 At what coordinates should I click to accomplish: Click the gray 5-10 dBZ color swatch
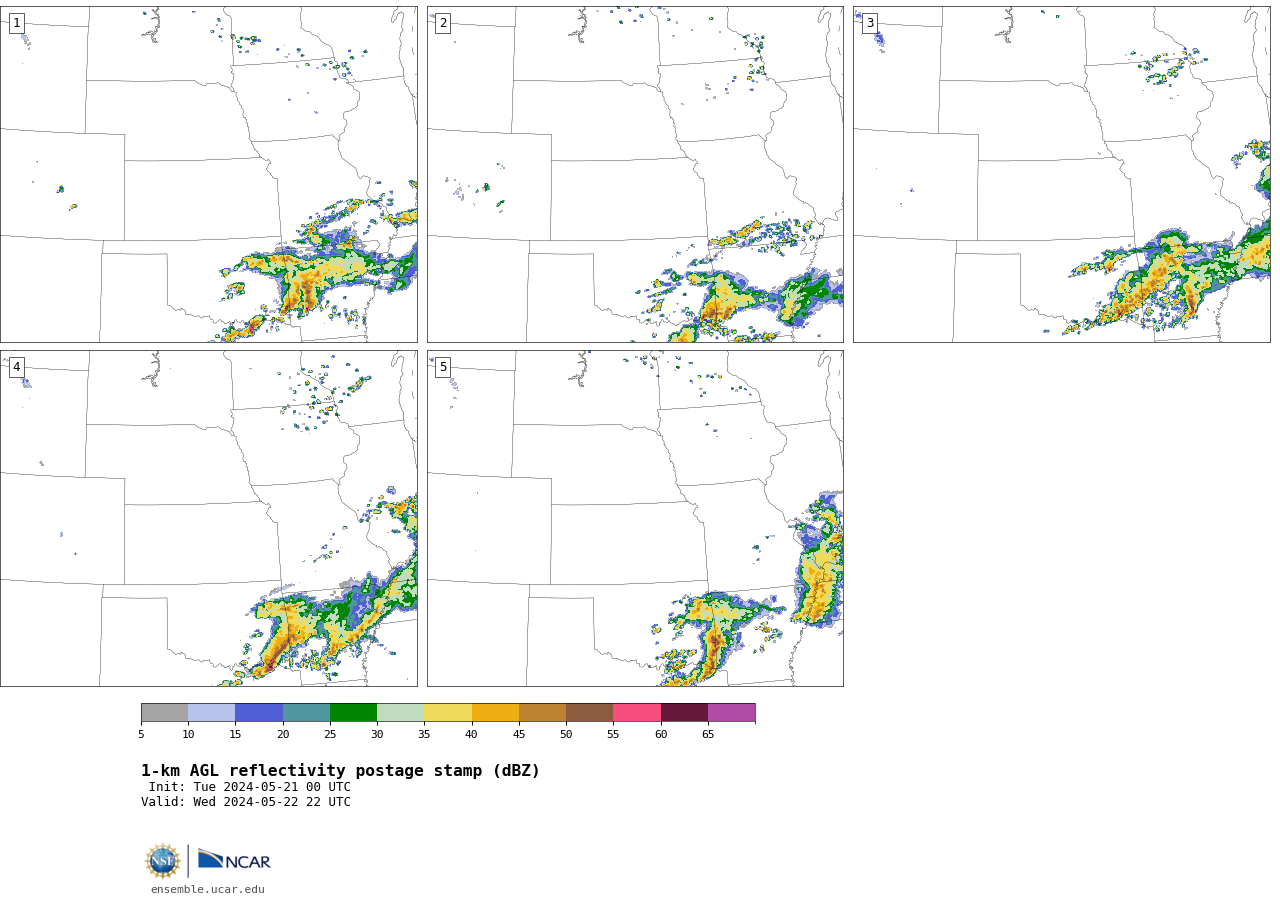(x=165, y=713)
